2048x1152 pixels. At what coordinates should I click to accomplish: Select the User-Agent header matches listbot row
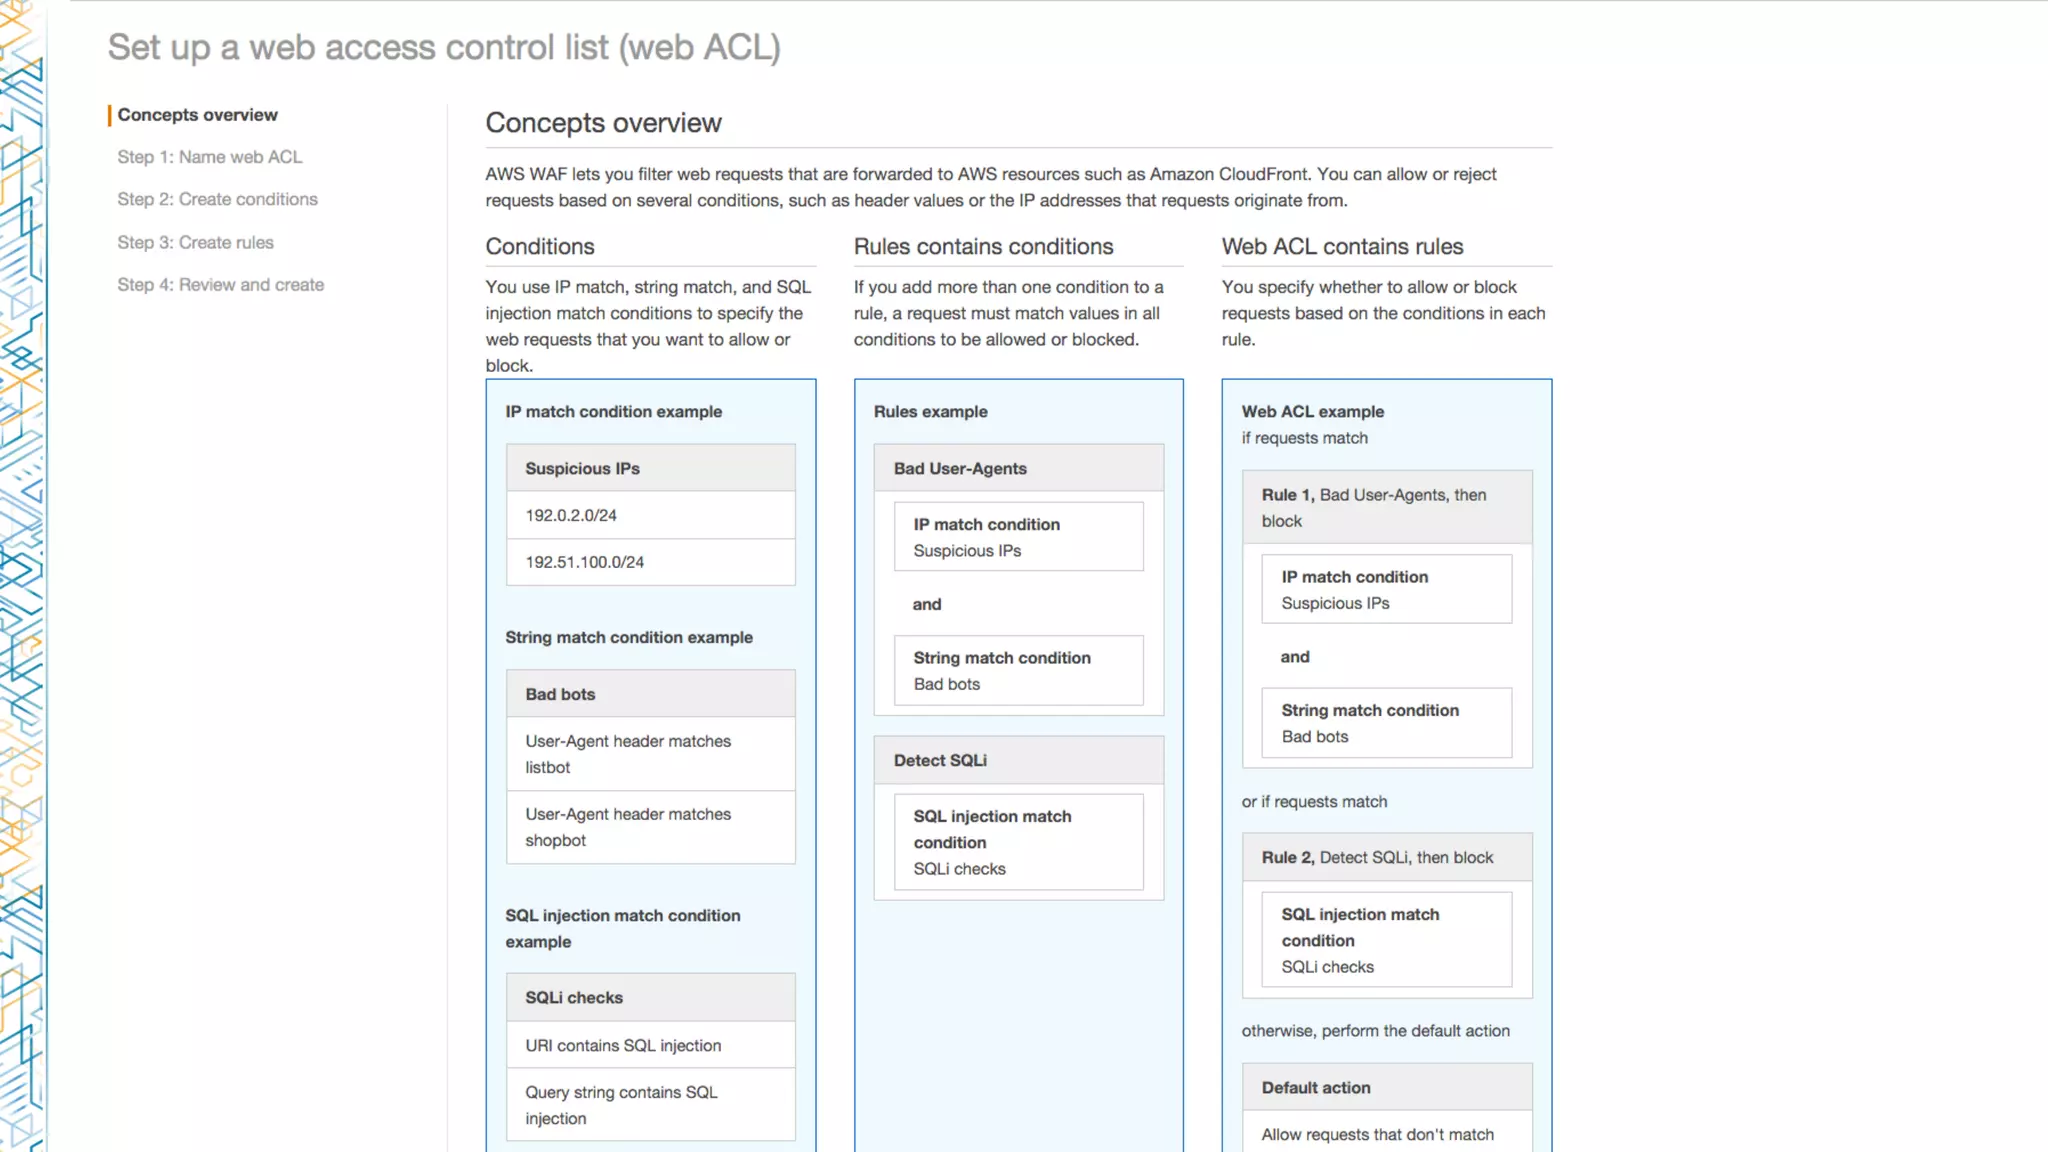point(650,754)
